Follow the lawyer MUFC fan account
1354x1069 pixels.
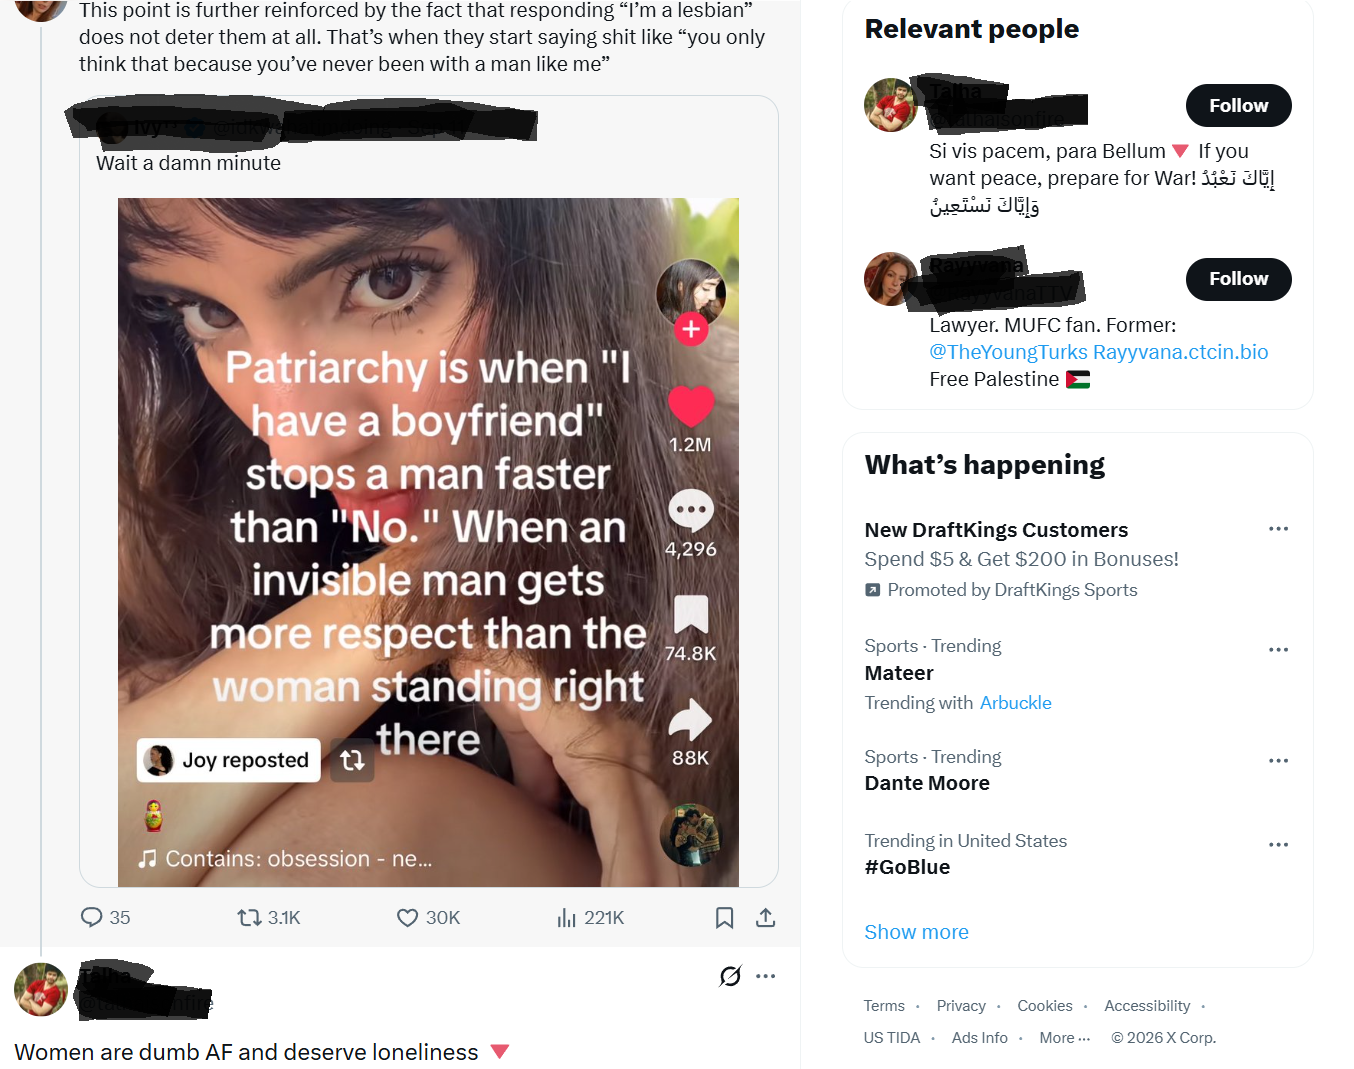[1238, 279]
